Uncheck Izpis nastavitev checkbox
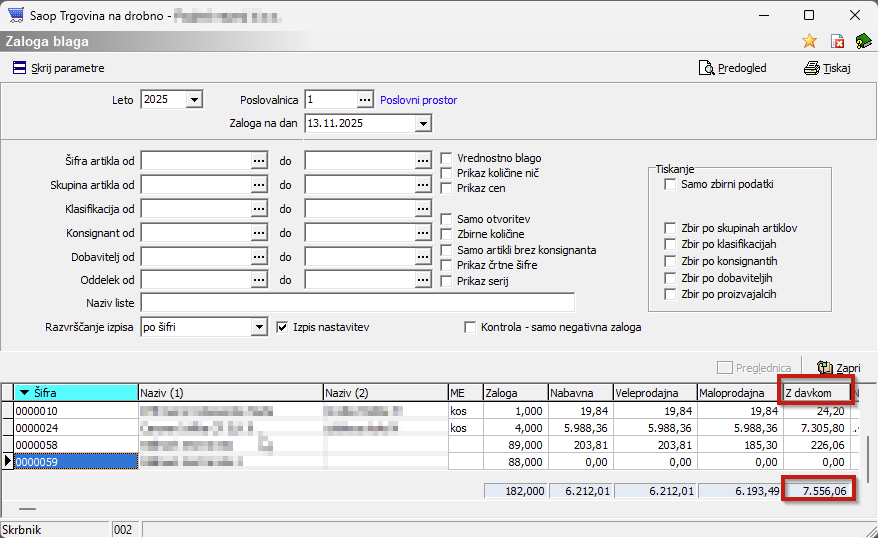 (x=282, y=327)
